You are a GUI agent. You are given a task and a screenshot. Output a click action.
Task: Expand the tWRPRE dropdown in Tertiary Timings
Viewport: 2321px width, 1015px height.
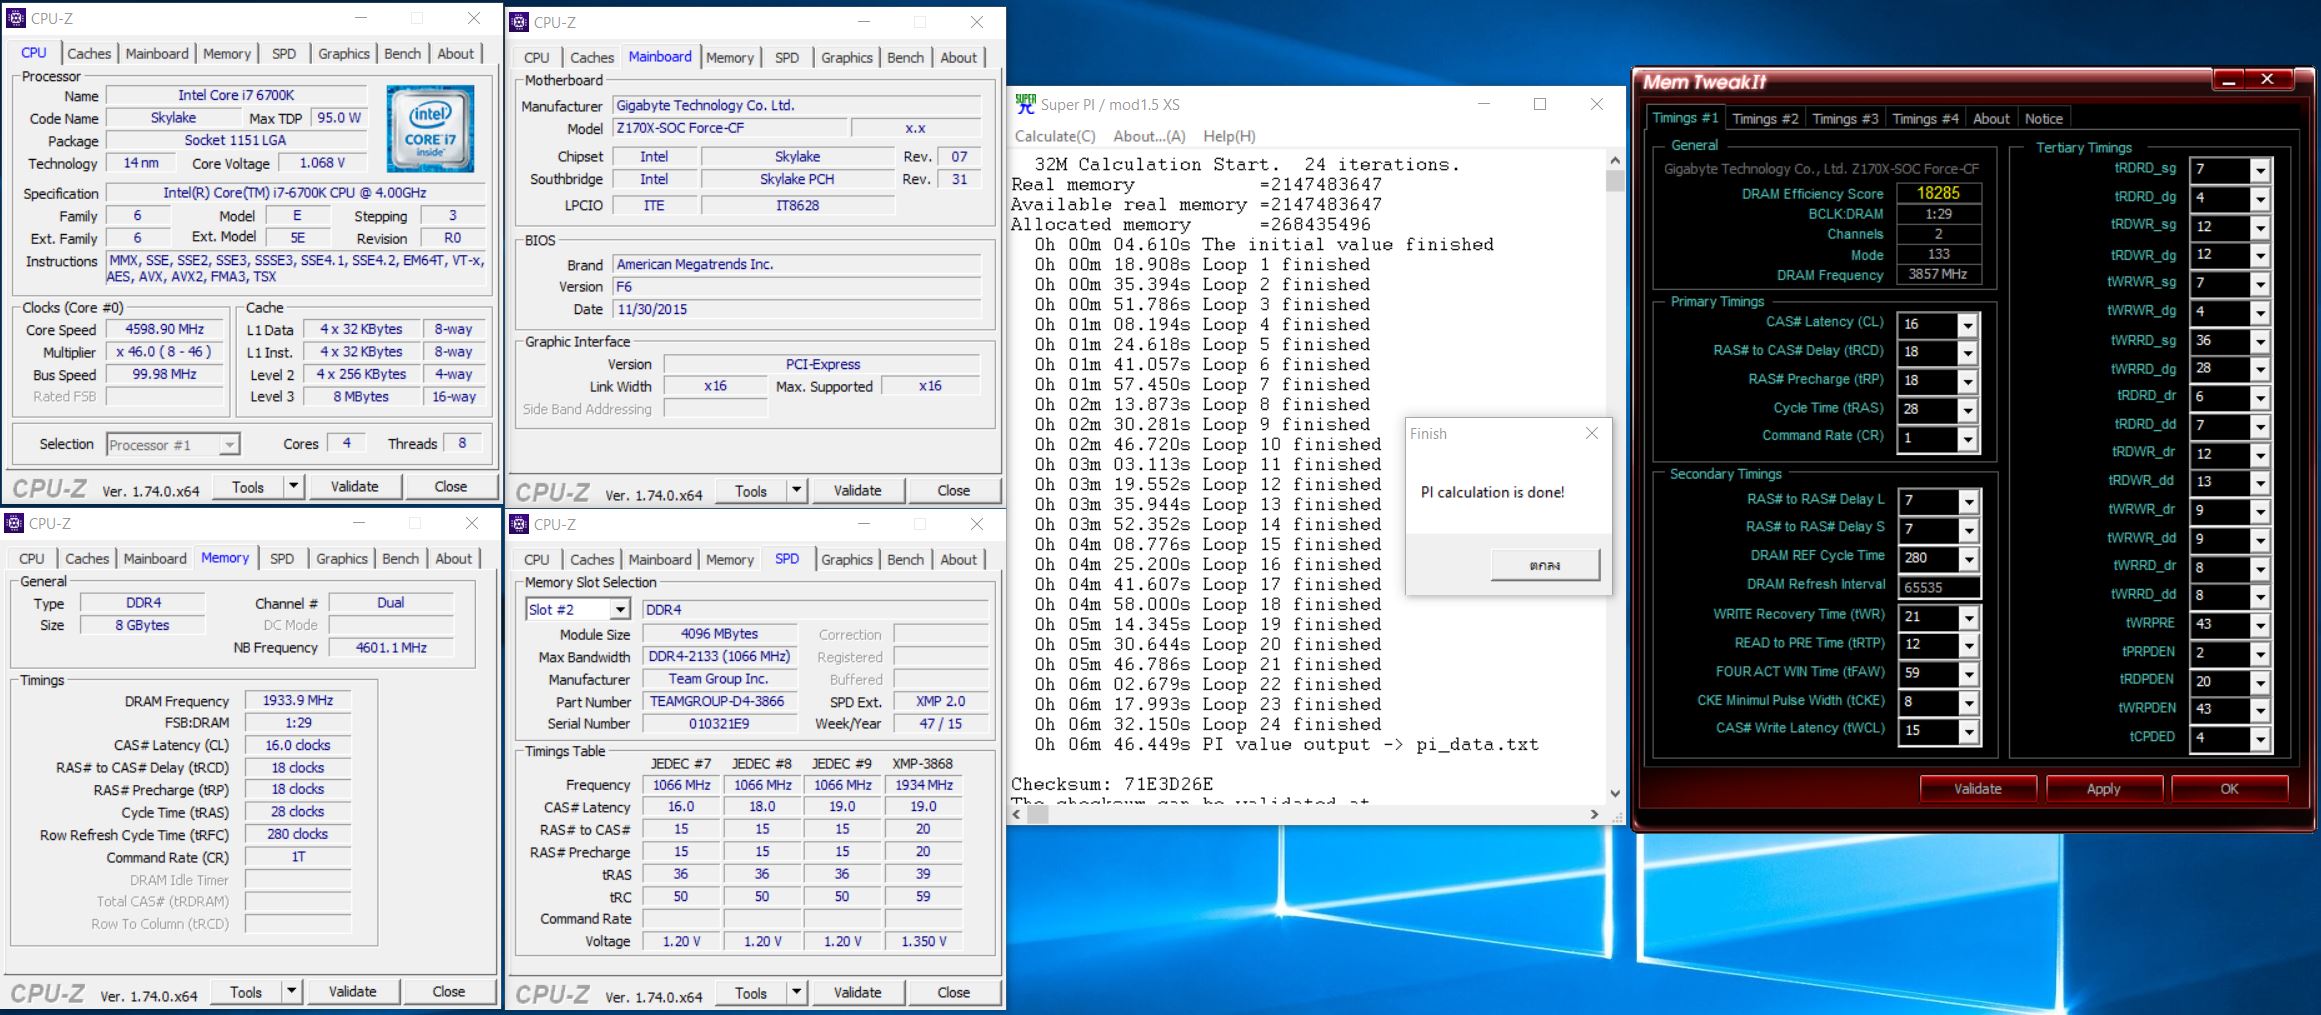[x=2260, y=626]
